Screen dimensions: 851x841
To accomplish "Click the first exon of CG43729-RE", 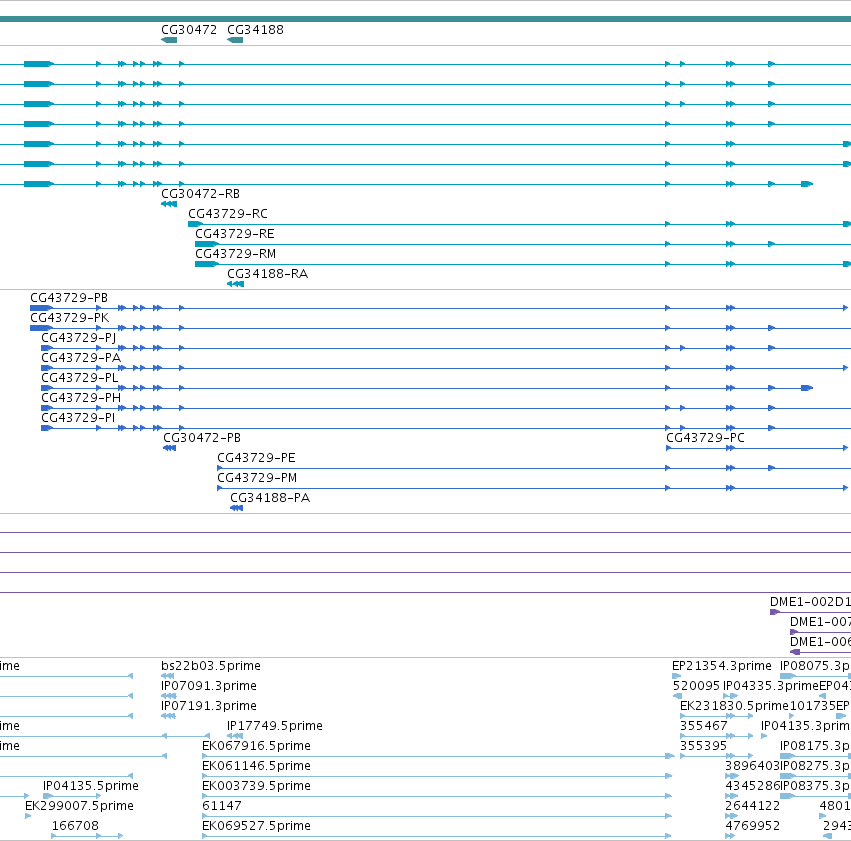I will click(206, 244).
